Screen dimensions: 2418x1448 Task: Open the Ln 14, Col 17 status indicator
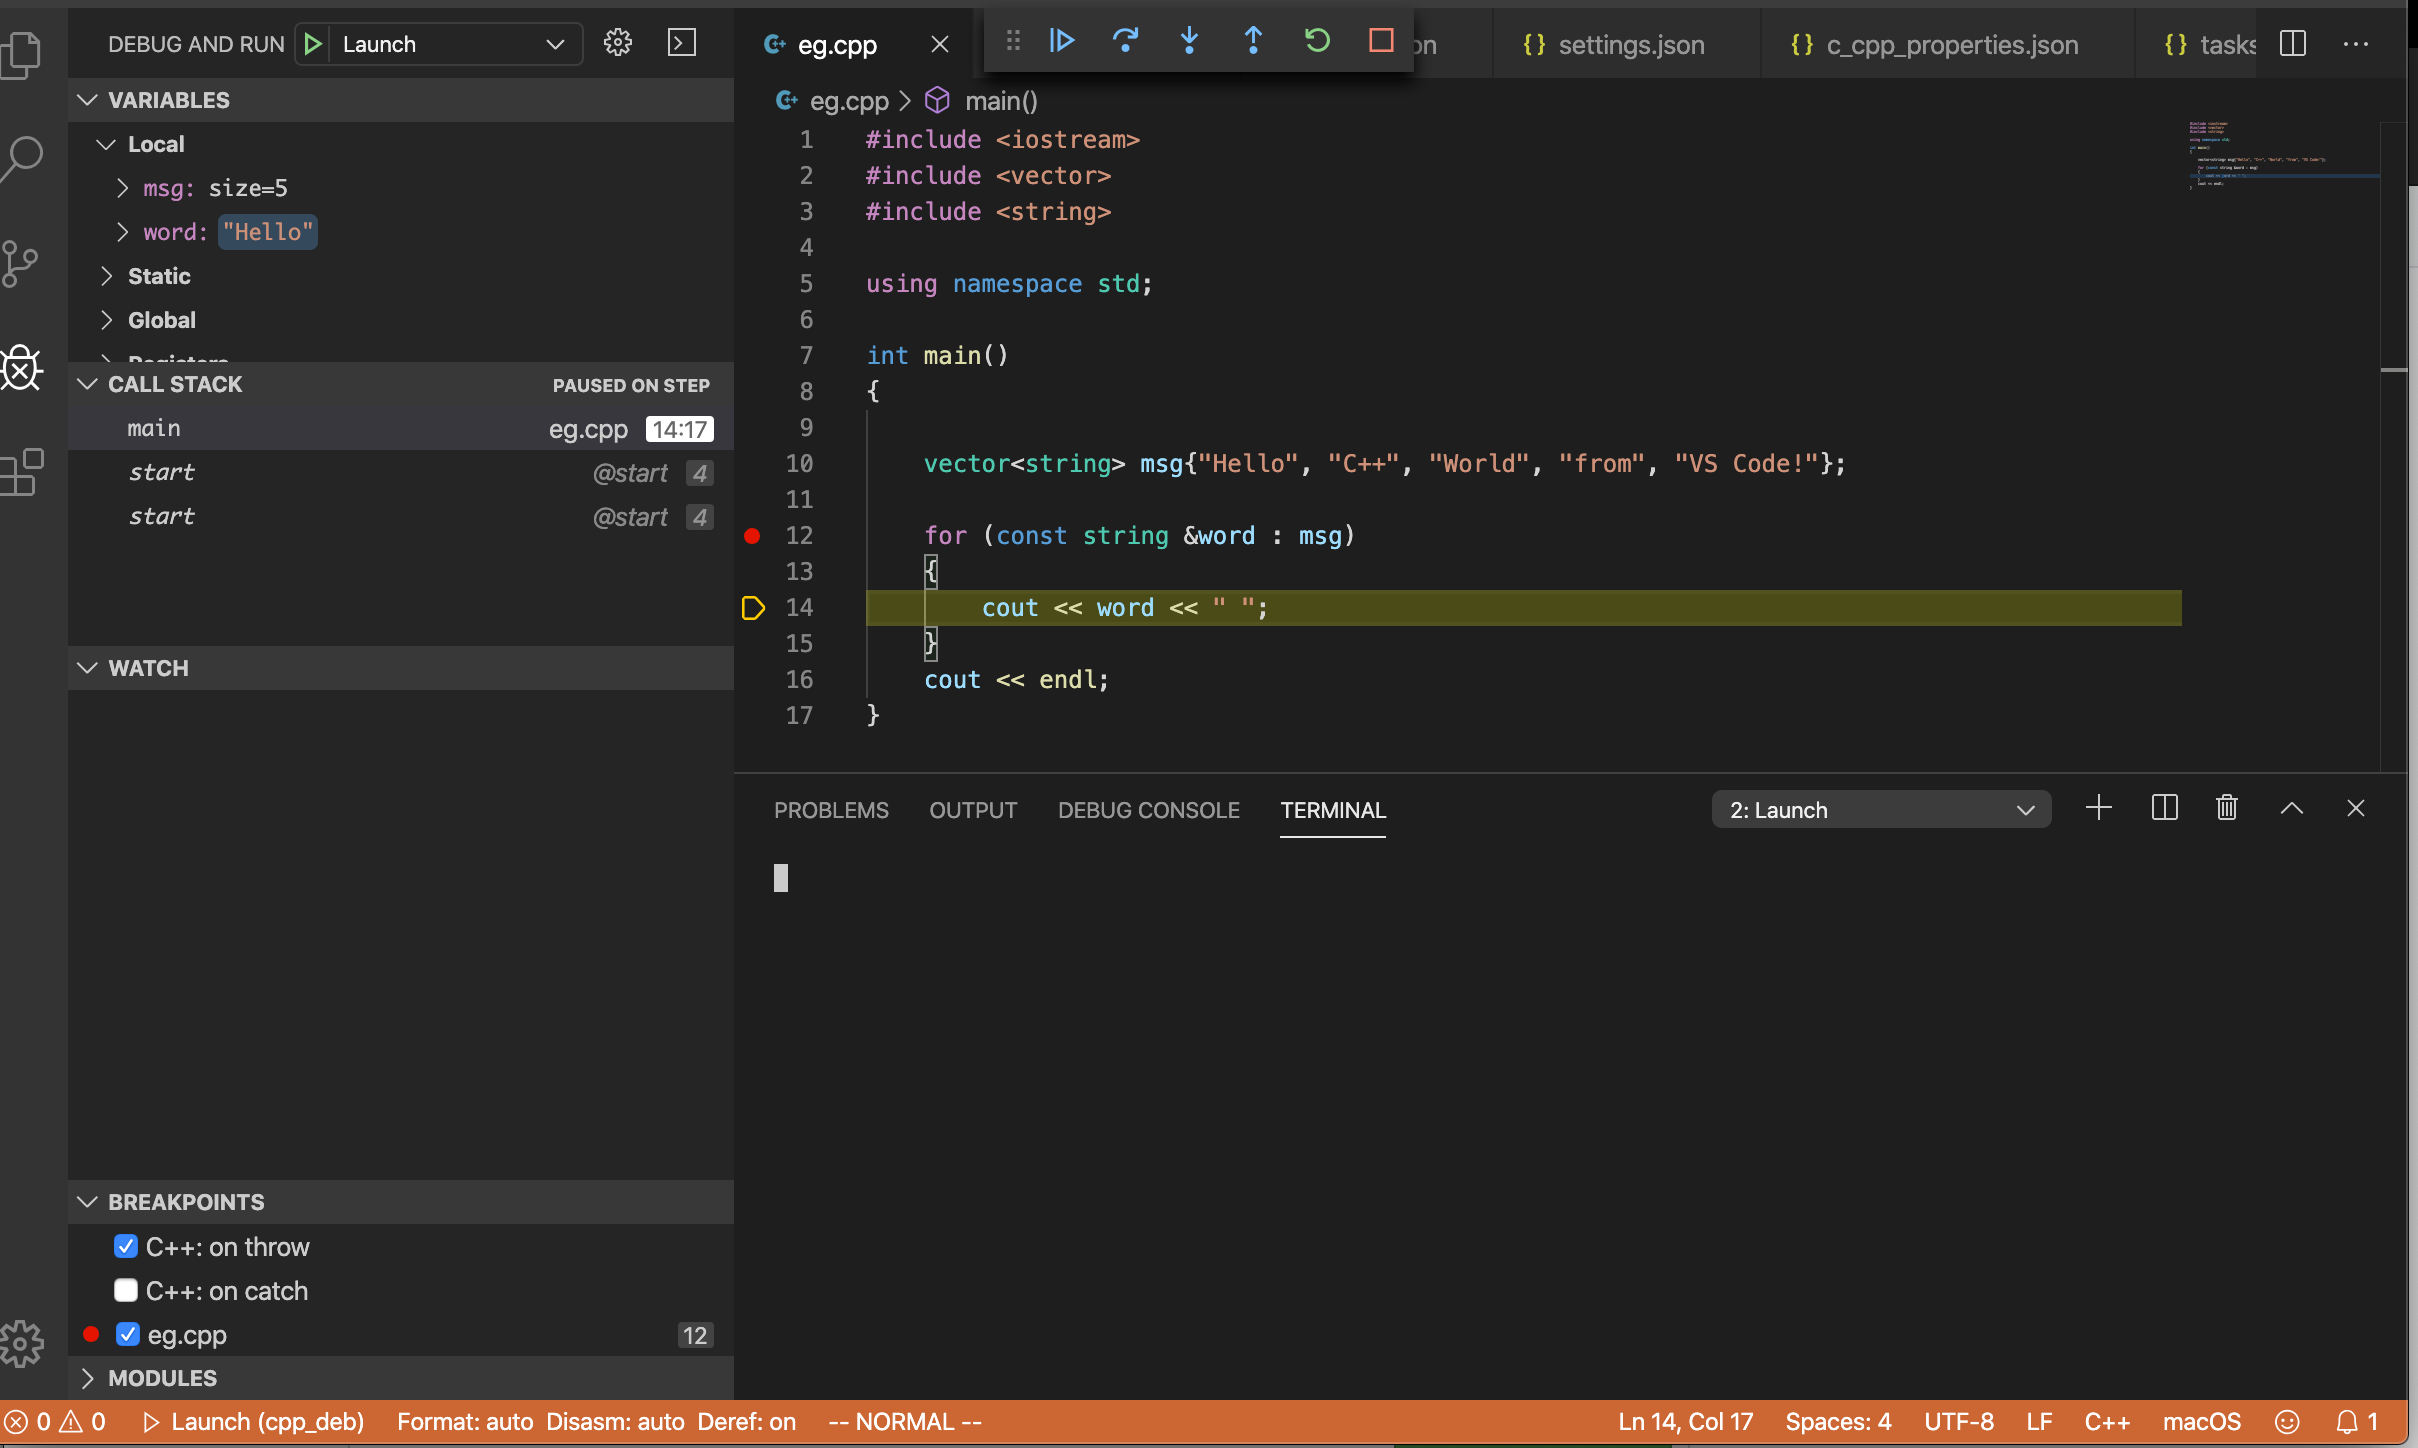[1684, 1421]
